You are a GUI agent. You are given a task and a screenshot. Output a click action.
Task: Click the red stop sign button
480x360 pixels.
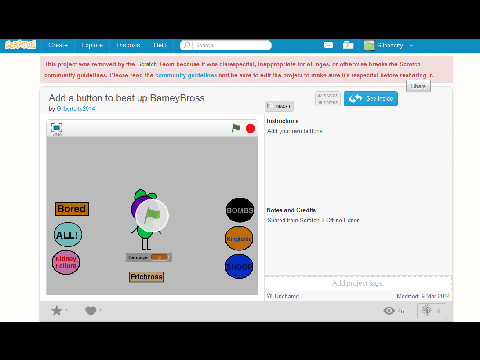pyautogui.click(x=250, y=128)
